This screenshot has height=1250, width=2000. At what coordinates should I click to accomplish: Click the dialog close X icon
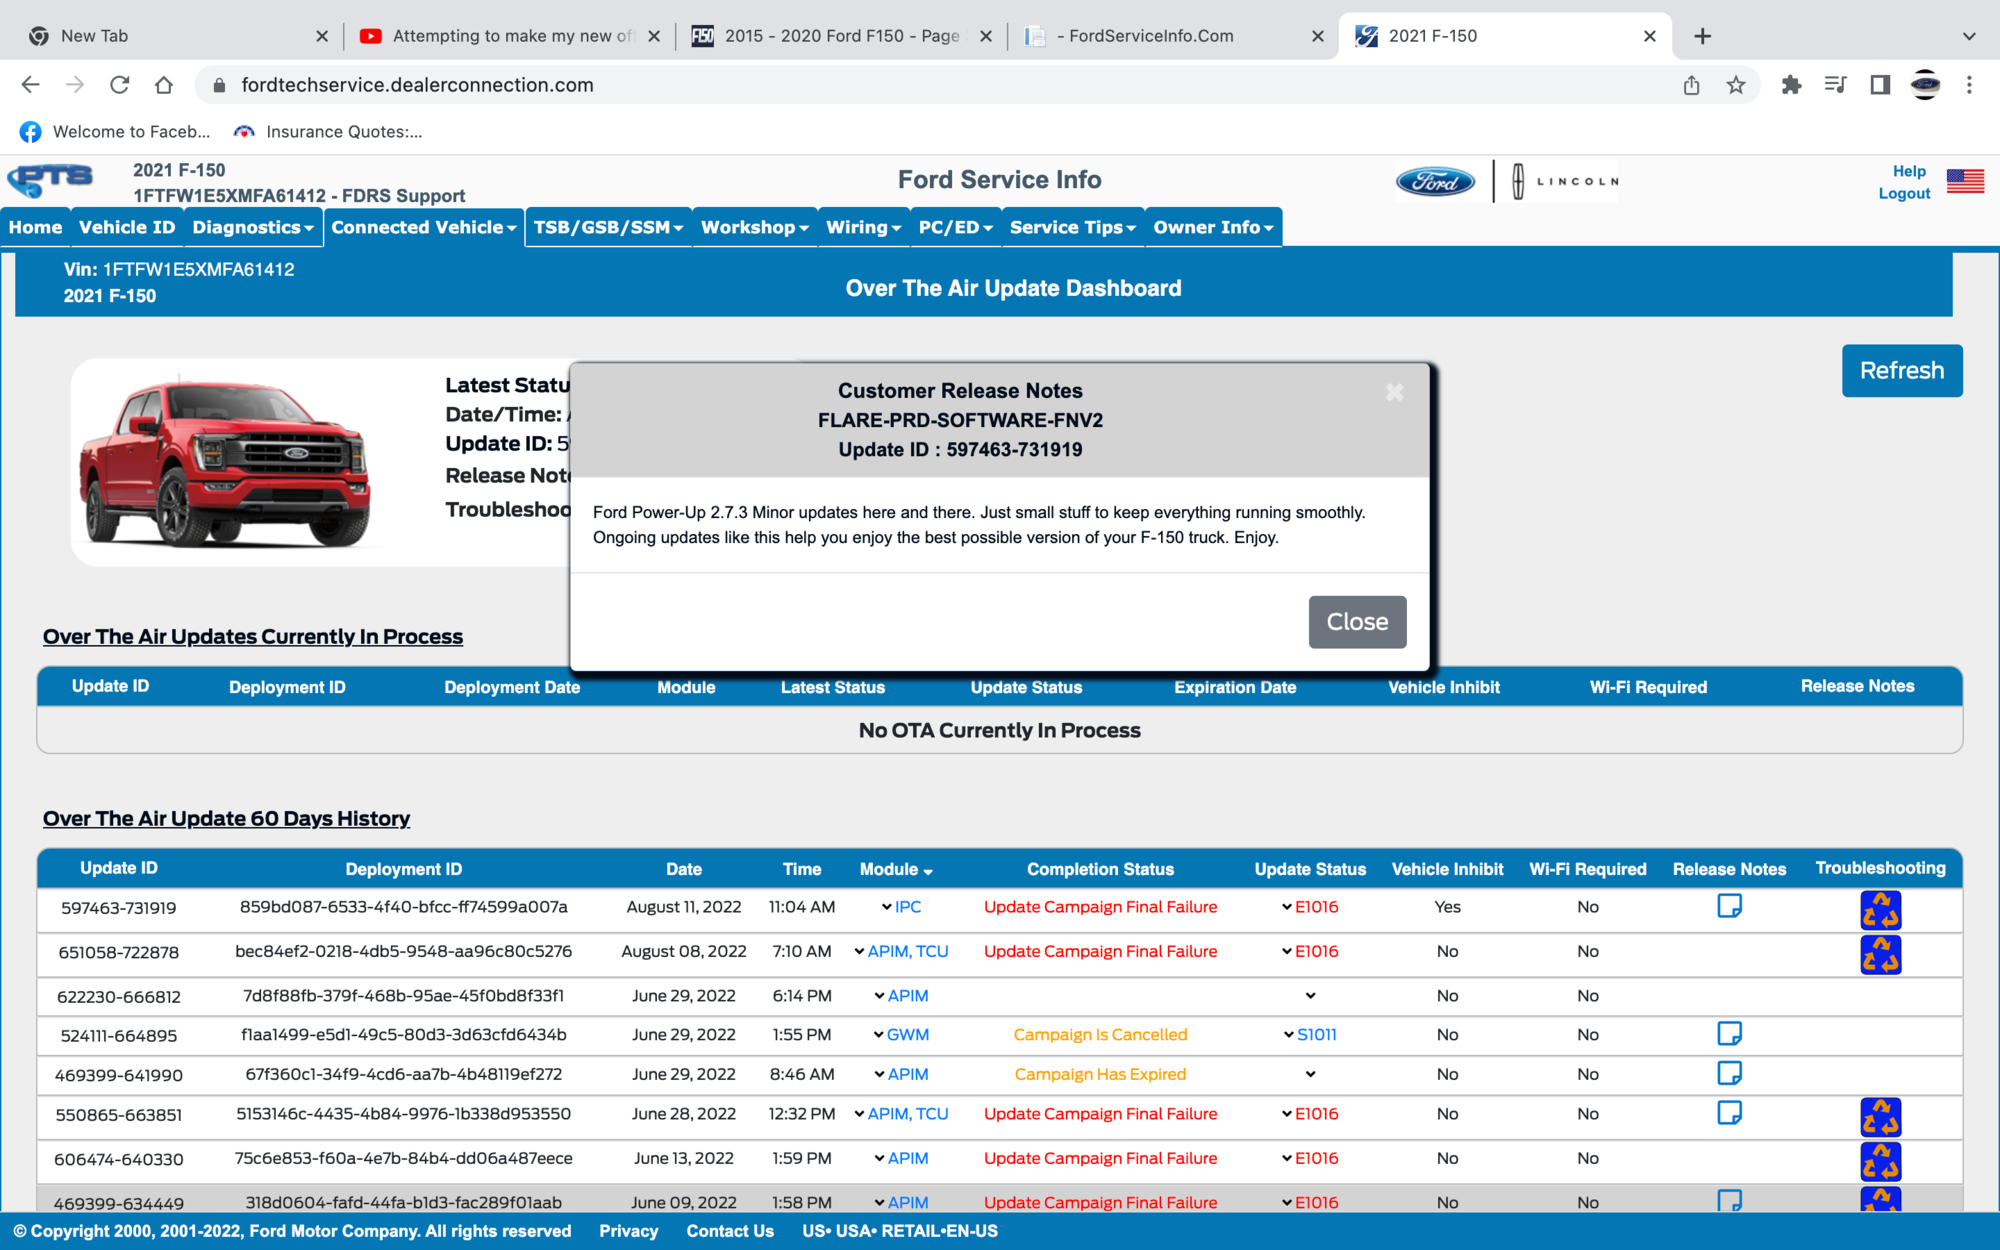(1394, 392)
